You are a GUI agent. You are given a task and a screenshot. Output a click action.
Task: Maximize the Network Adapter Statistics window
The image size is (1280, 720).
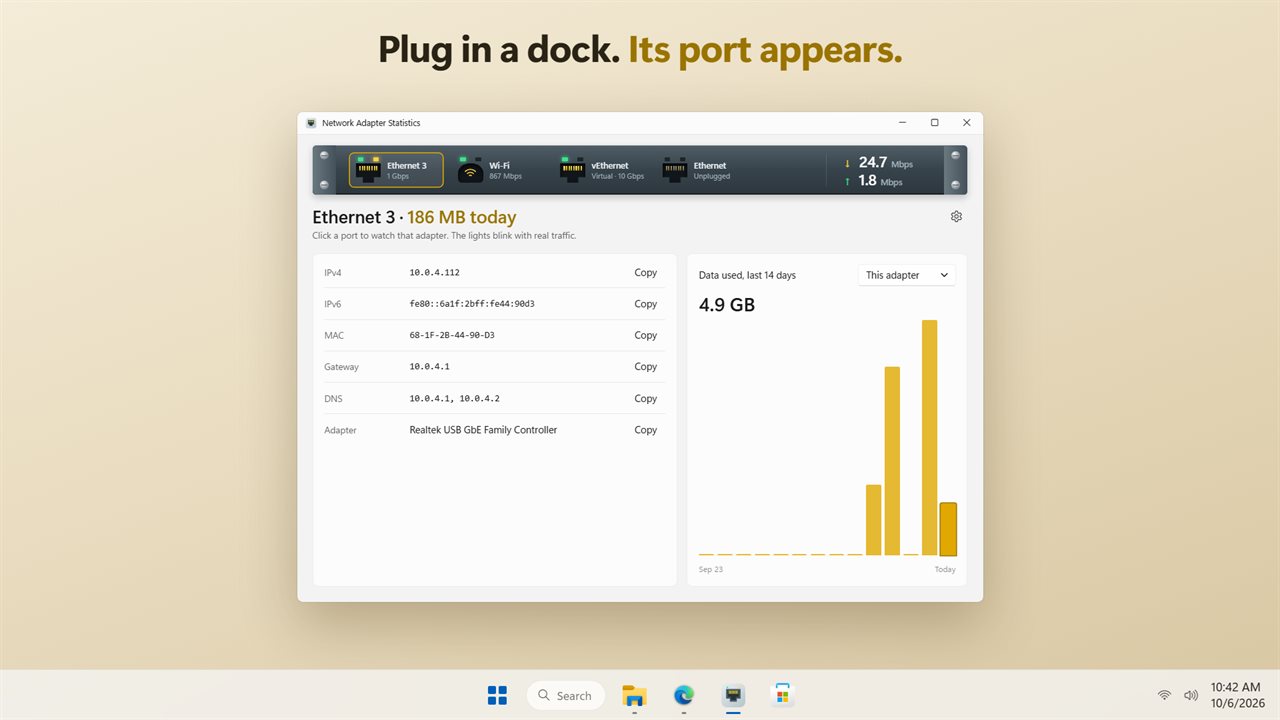pos(935,123)
